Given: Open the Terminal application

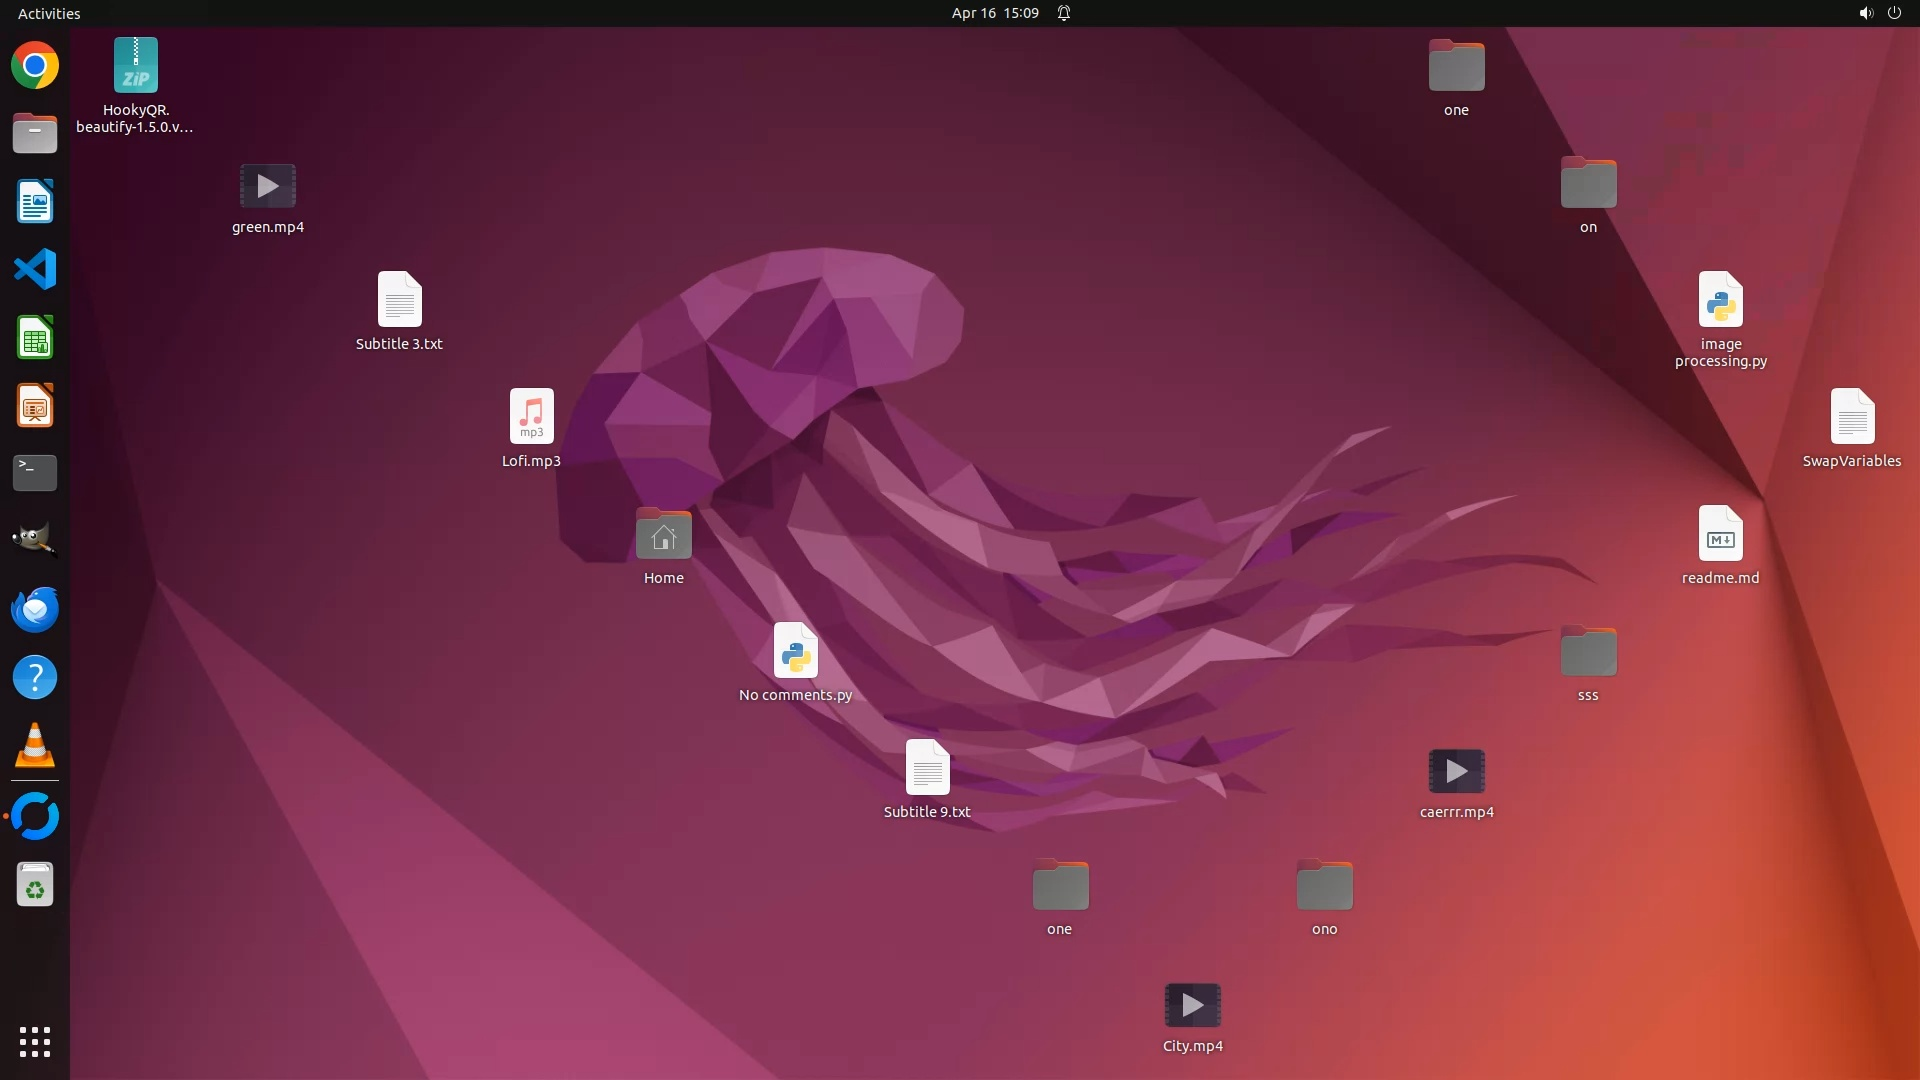Looking at the screenshot, I should coord(35,473).
